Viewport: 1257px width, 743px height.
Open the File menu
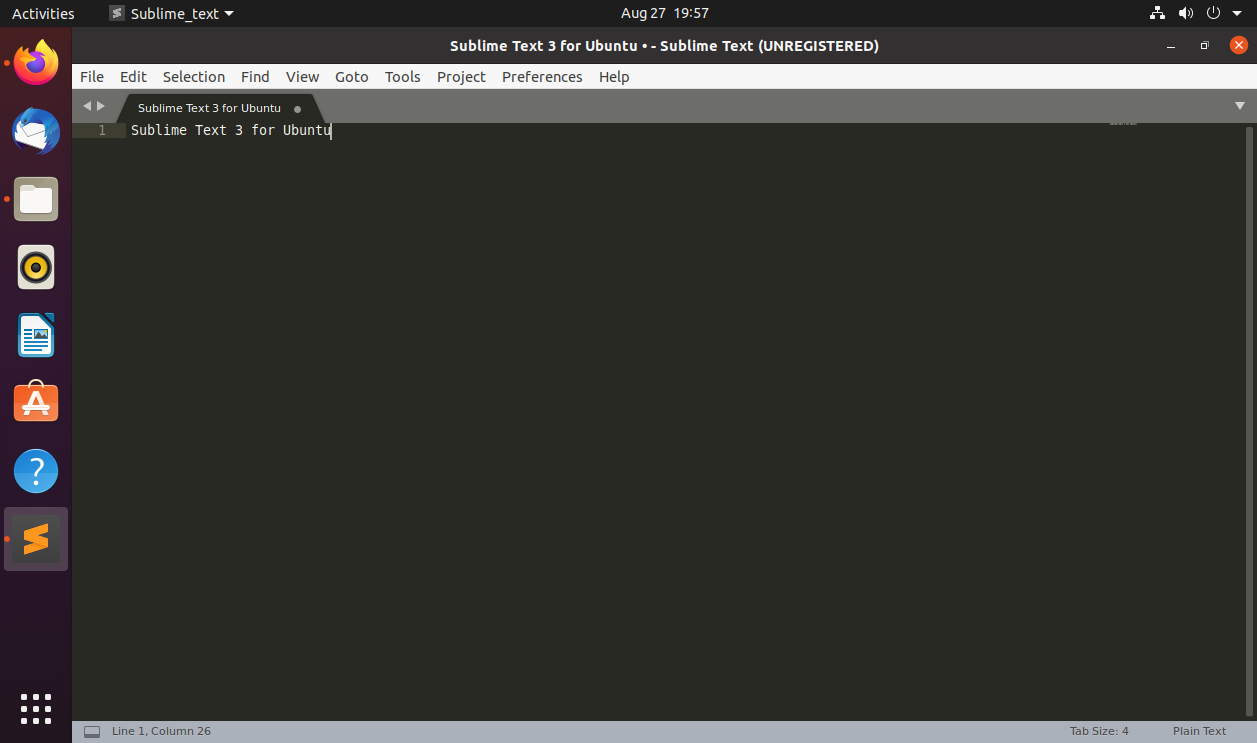click(x=92, y=77)
